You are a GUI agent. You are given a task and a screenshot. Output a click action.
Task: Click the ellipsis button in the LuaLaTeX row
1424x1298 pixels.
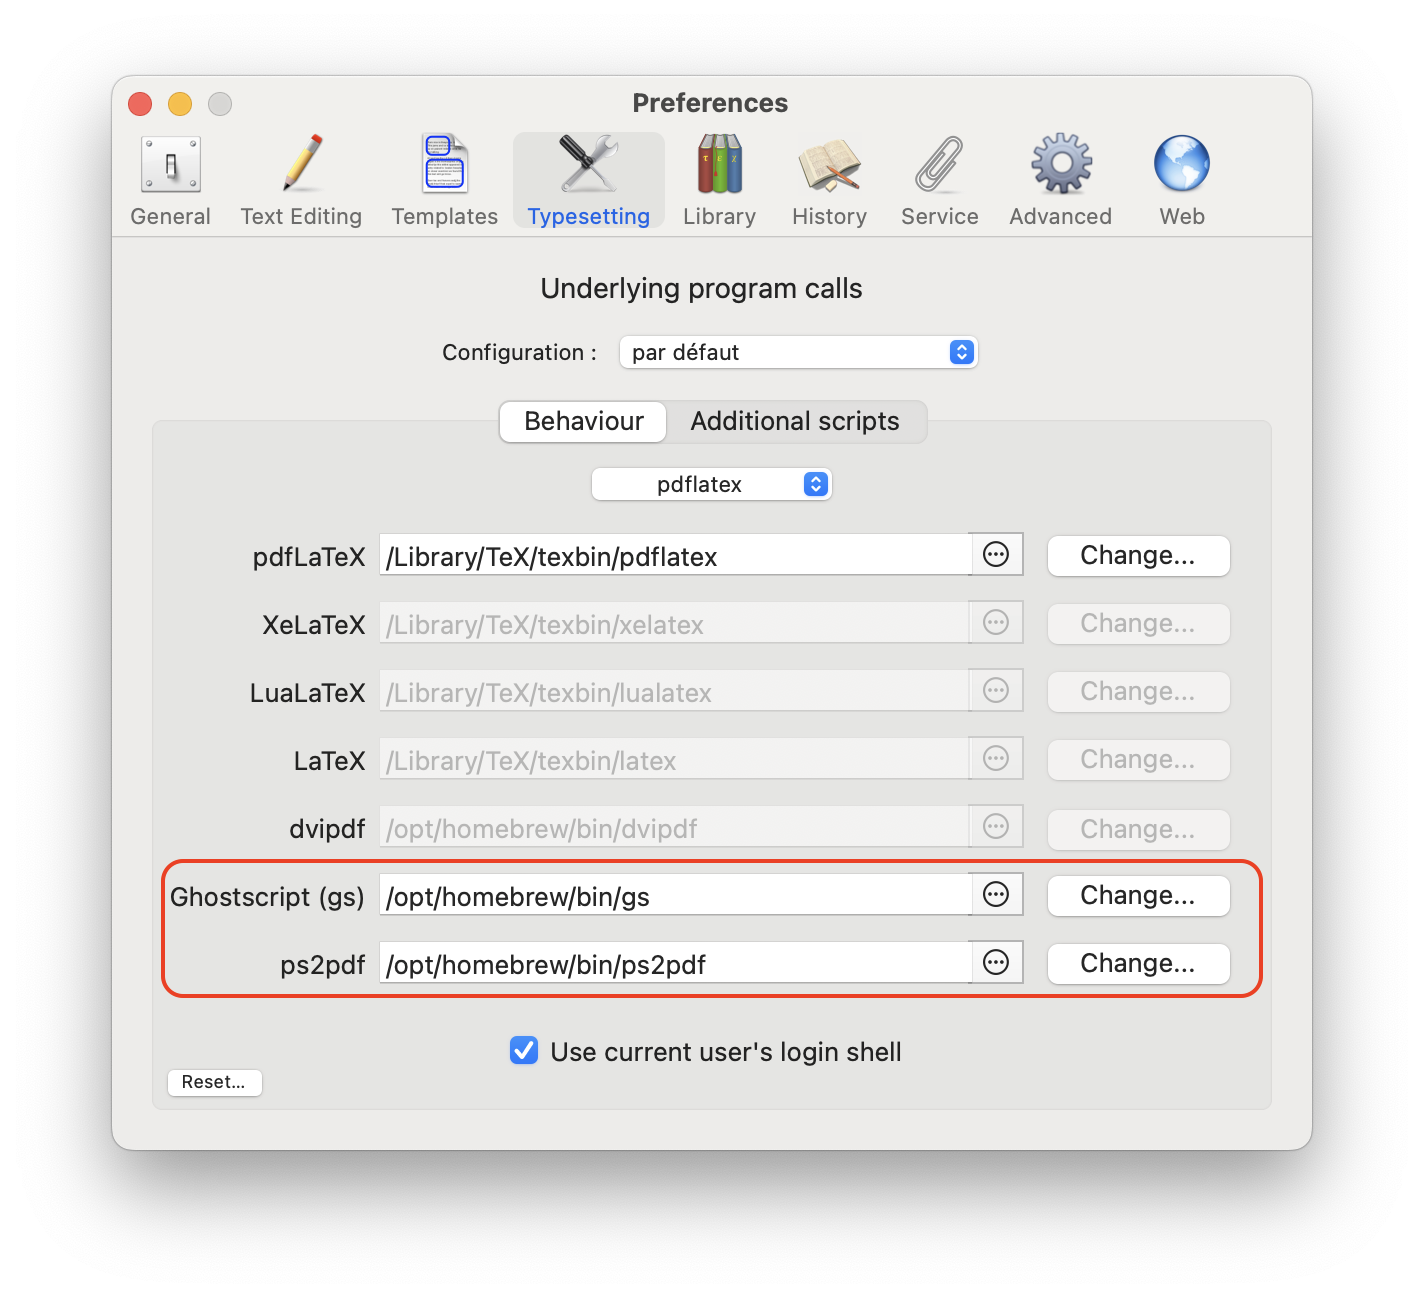coord(996,691)
